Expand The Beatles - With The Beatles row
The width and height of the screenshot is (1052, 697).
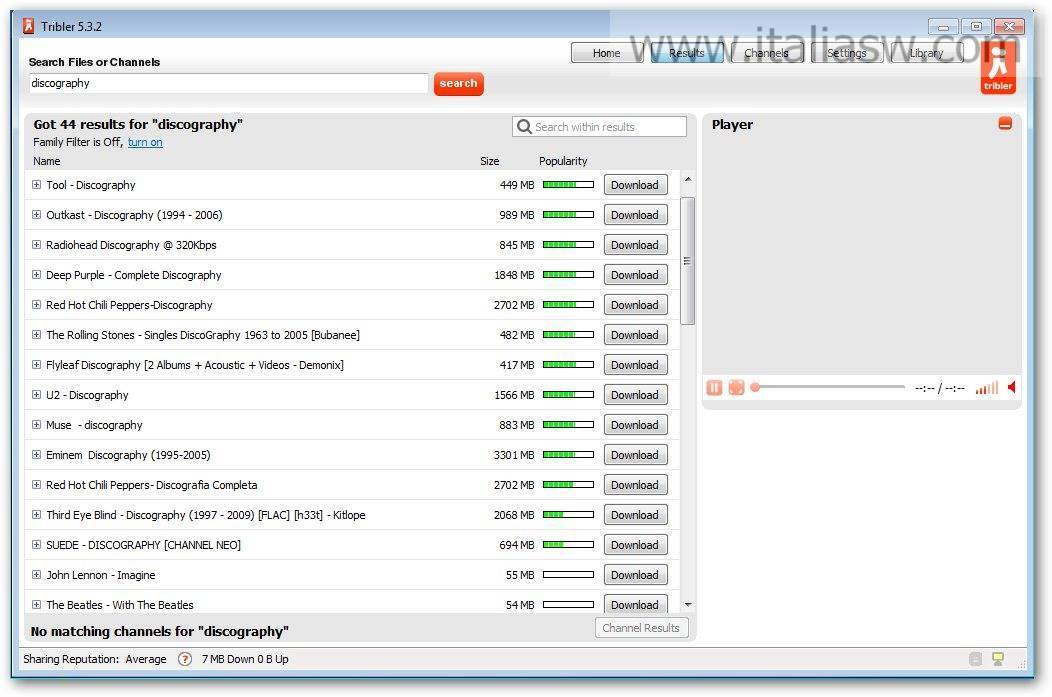pyautogui.click(x=36, y=604)
